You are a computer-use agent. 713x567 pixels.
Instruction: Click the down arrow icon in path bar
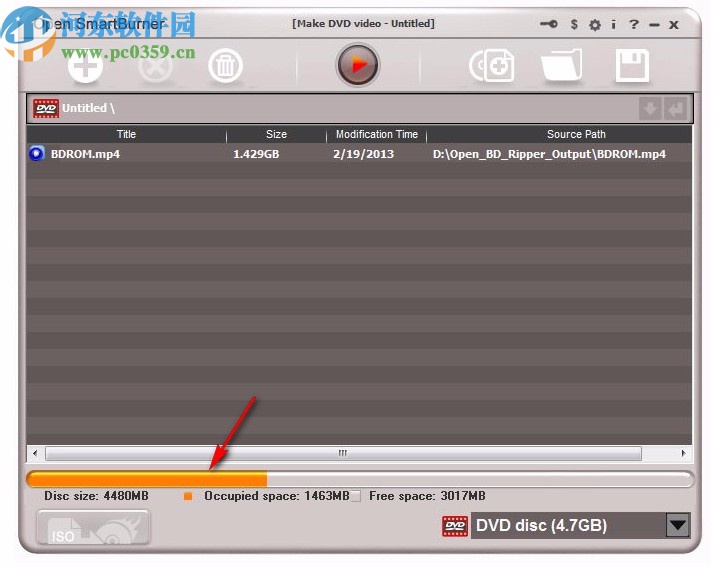pyautogui.click(x=650, y=109)
